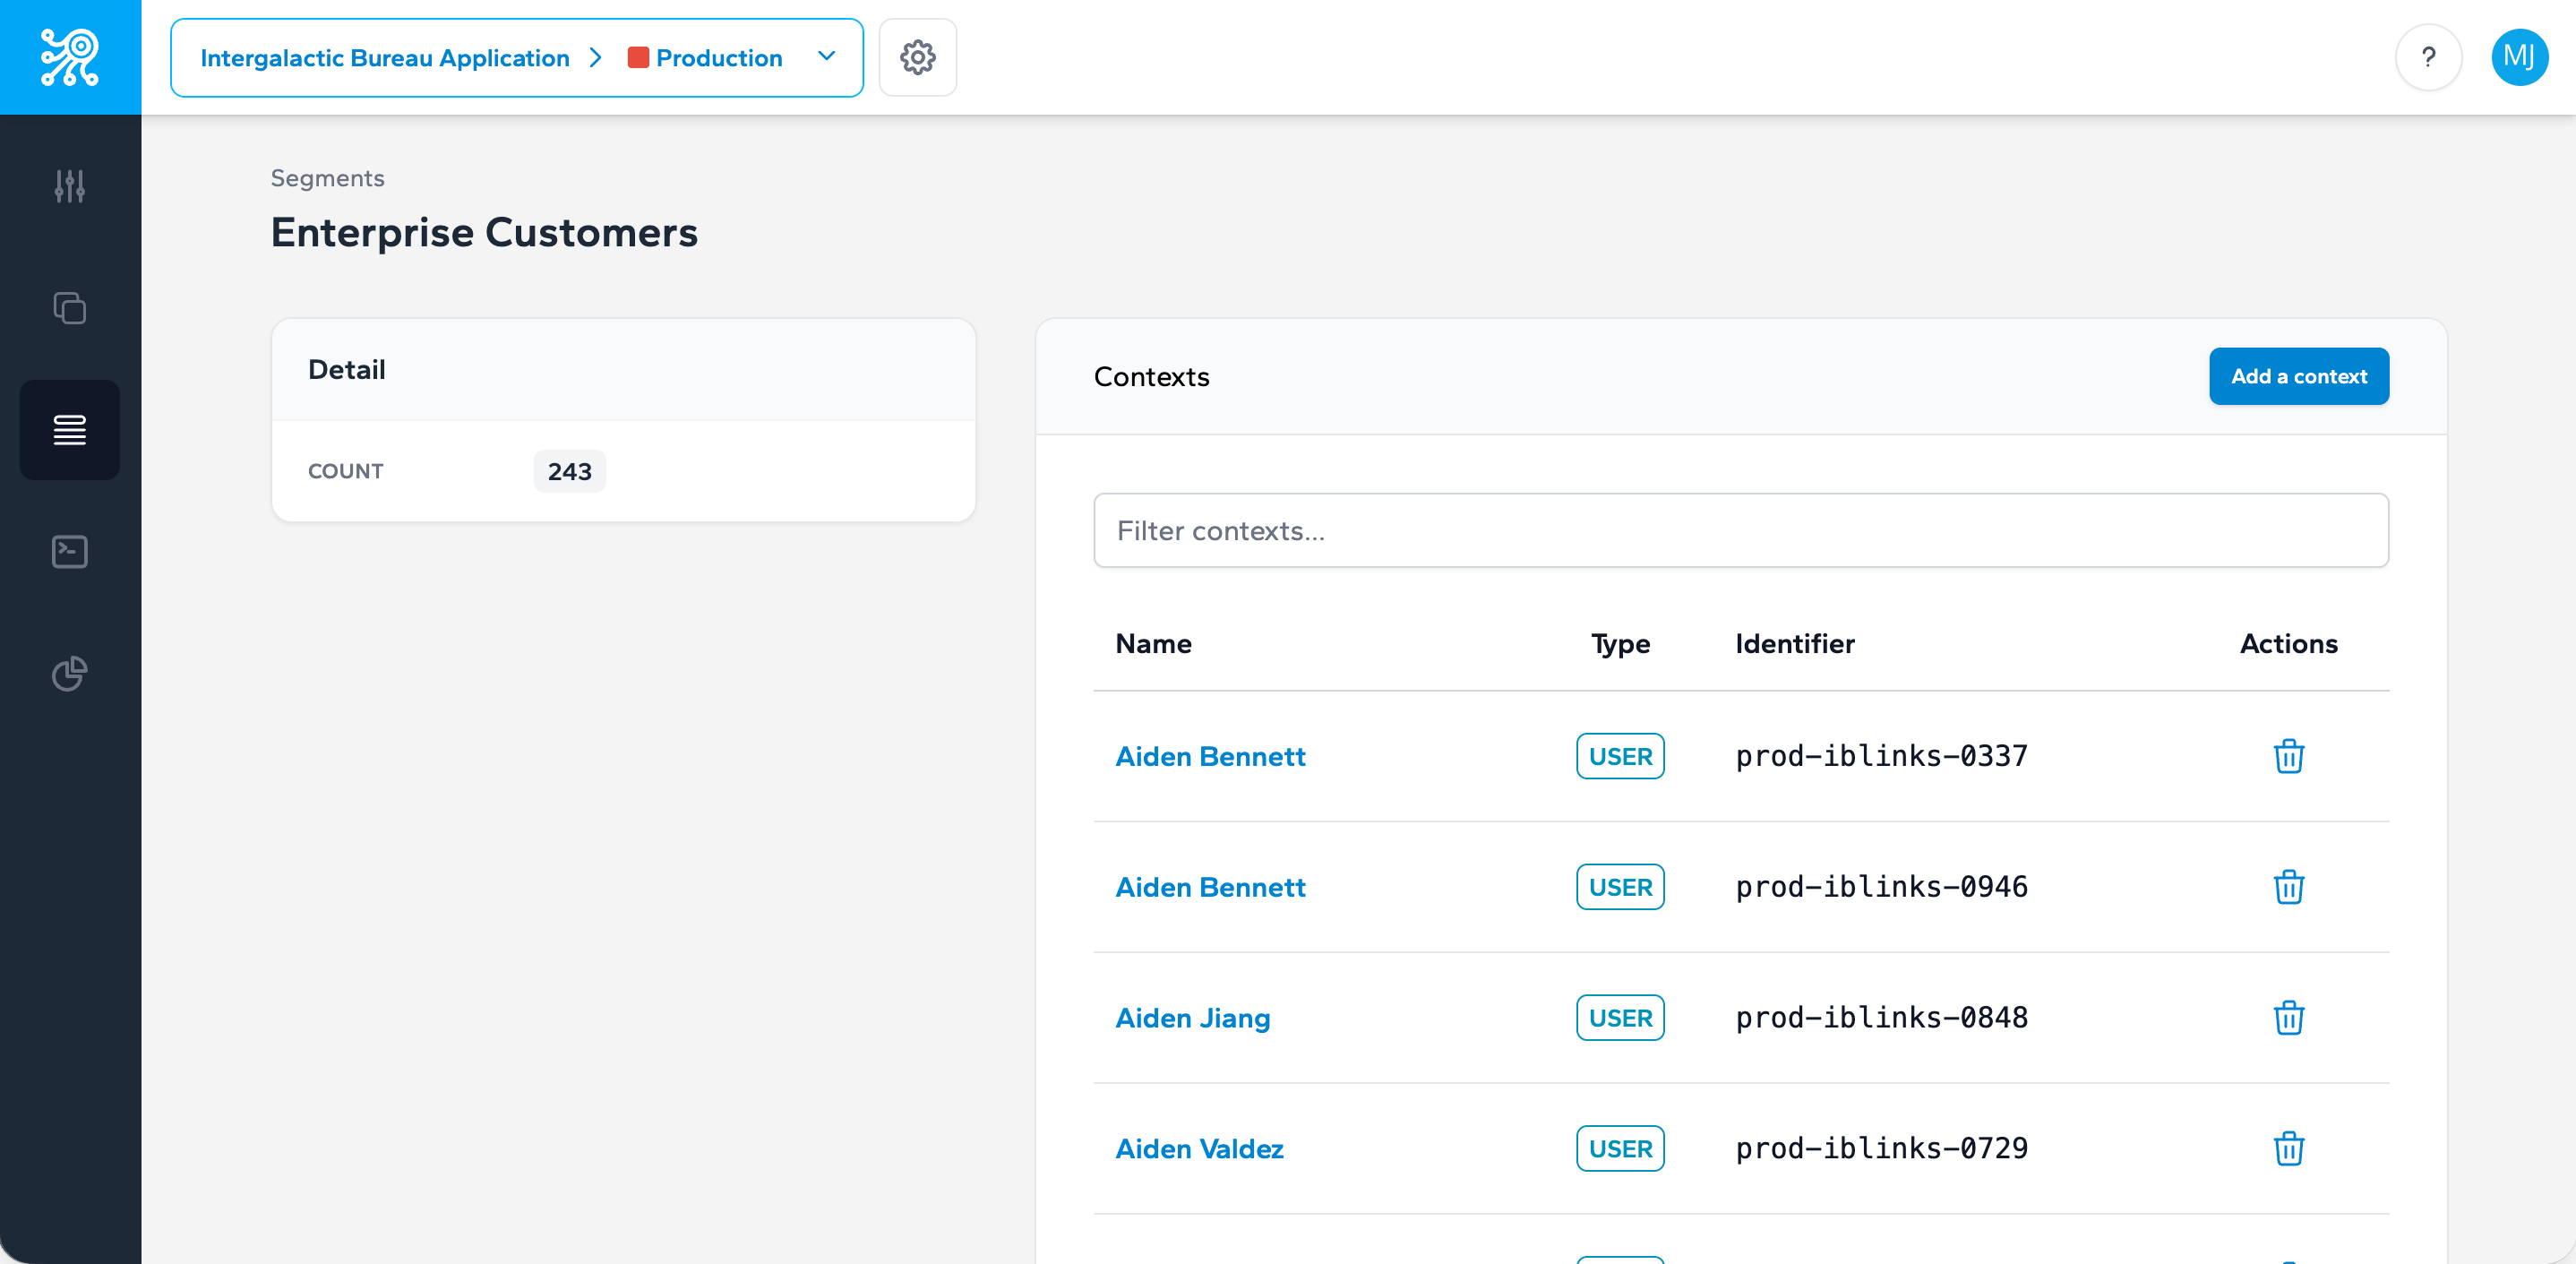Select Intergalactic Bureau Application in breadcrumb
The width and height of the screenshot is (2576, 1264).
[384, 57]
